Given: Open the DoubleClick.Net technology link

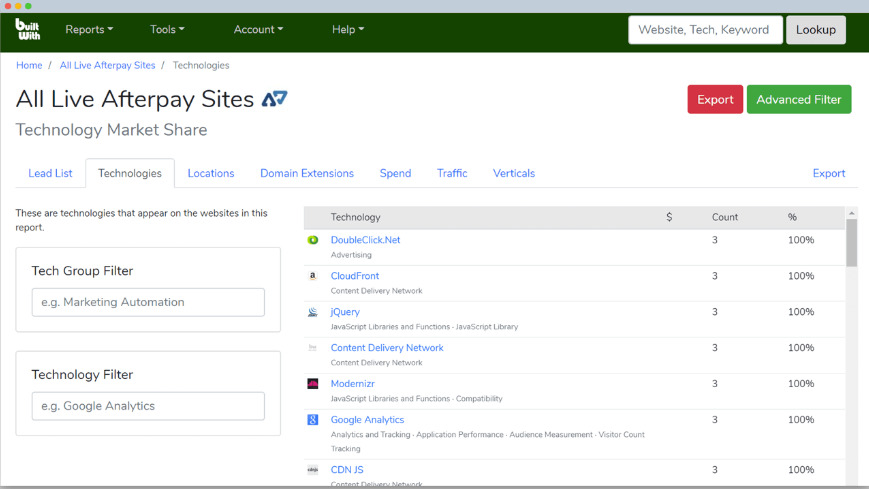Looking at the screenshot, I should (x=365, y=240).
